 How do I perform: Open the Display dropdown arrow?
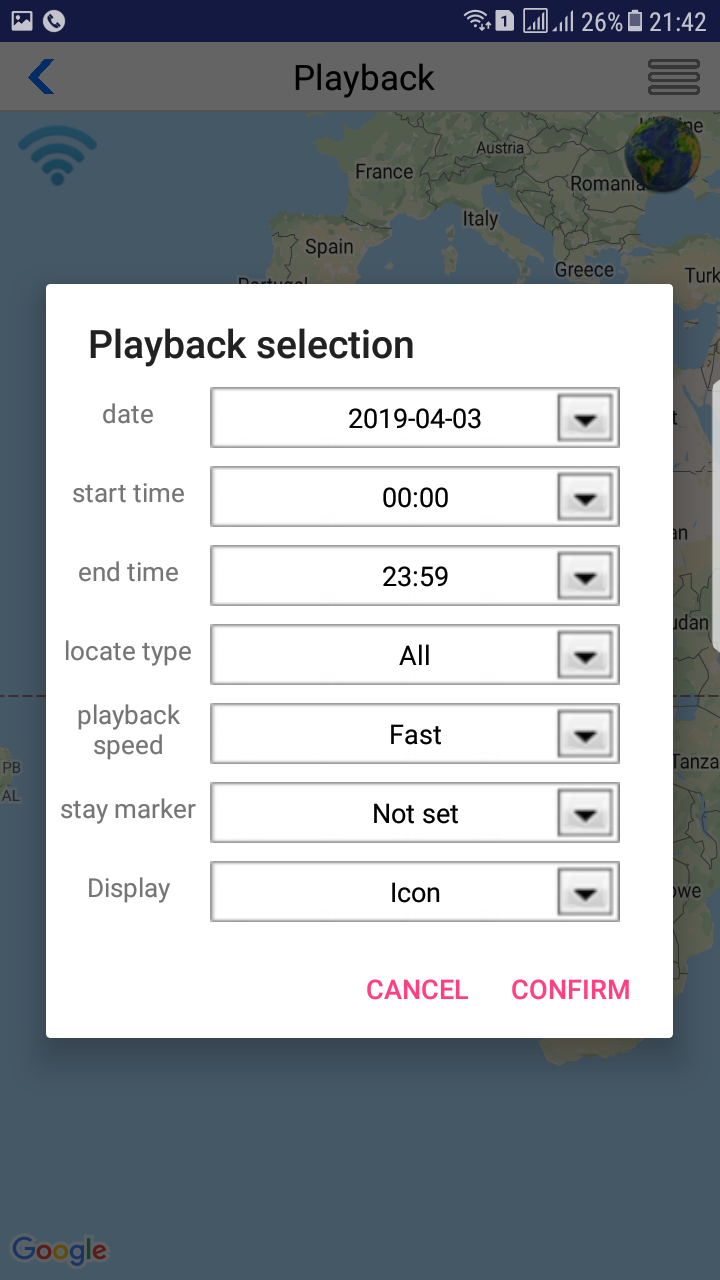pos(585,892)
